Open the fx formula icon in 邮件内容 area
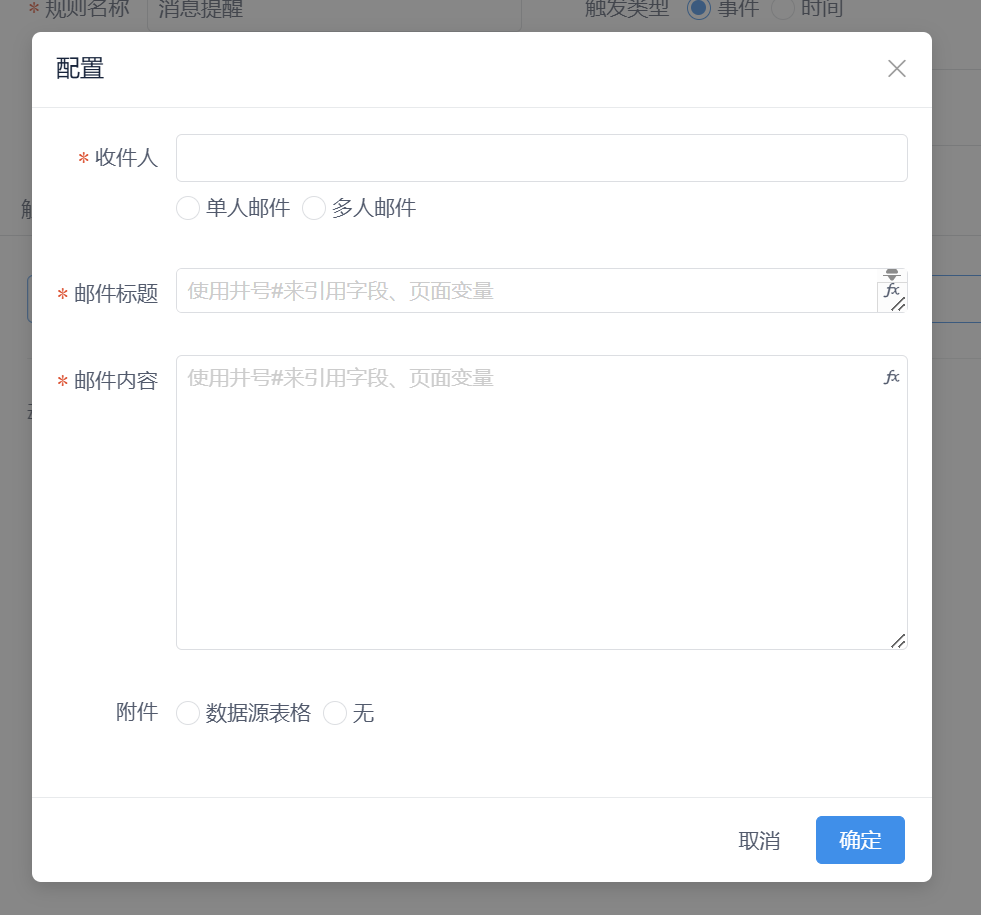 coord(892,377)
